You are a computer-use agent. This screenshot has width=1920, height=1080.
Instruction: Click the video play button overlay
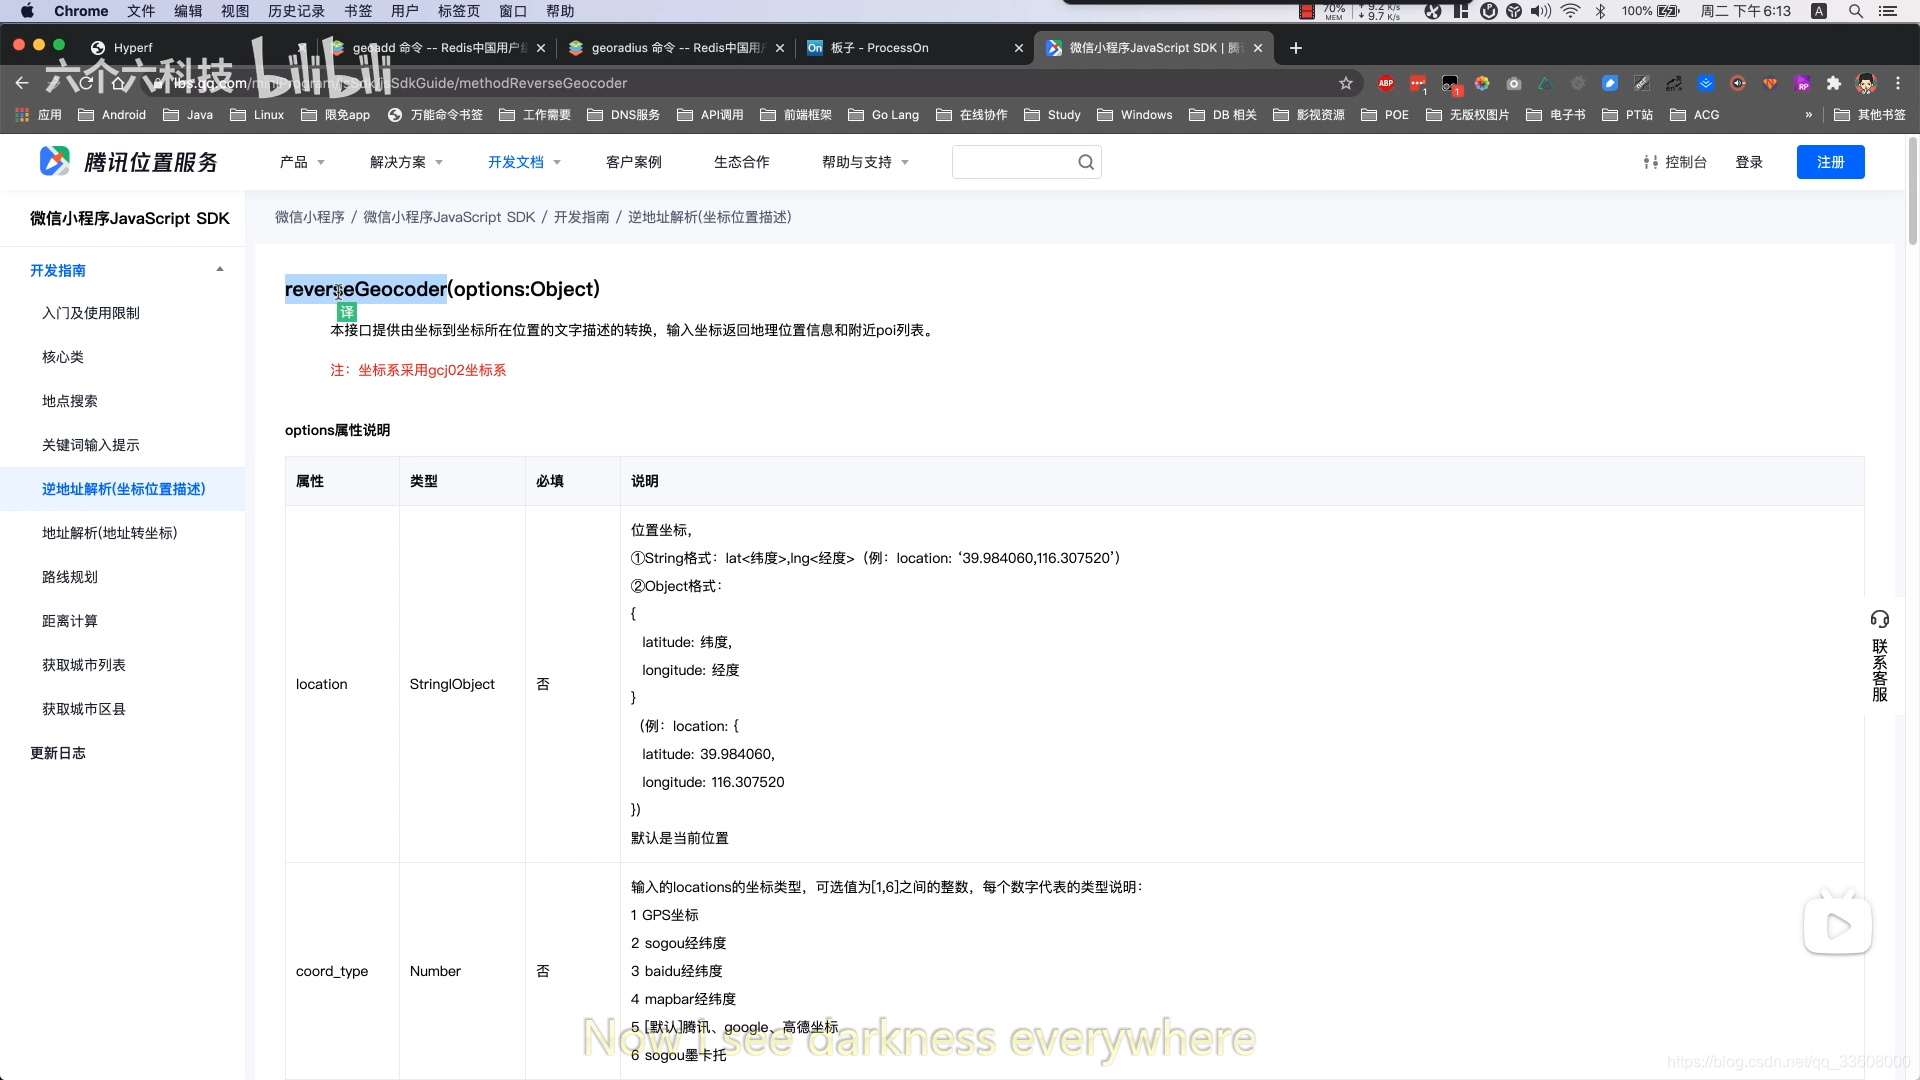pyautogui.click(x=1839, y=925)
